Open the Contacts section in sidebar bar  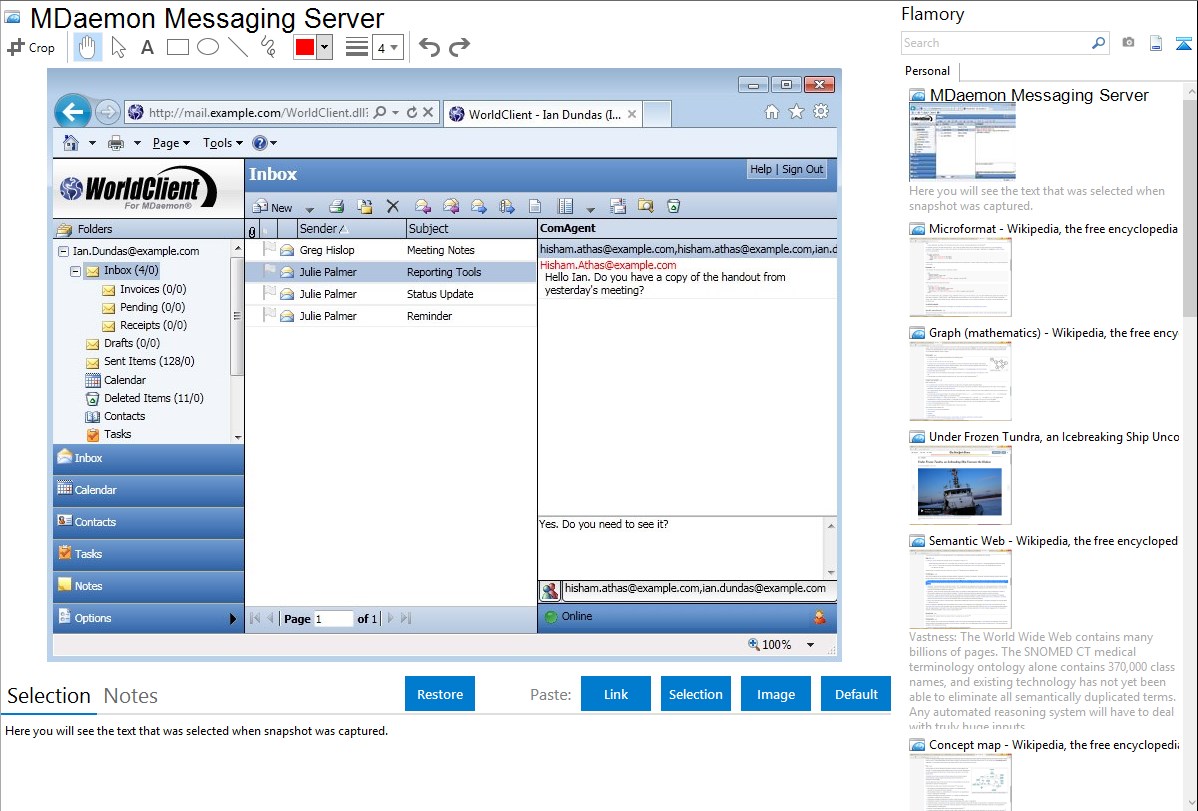(x=149, y=522)
